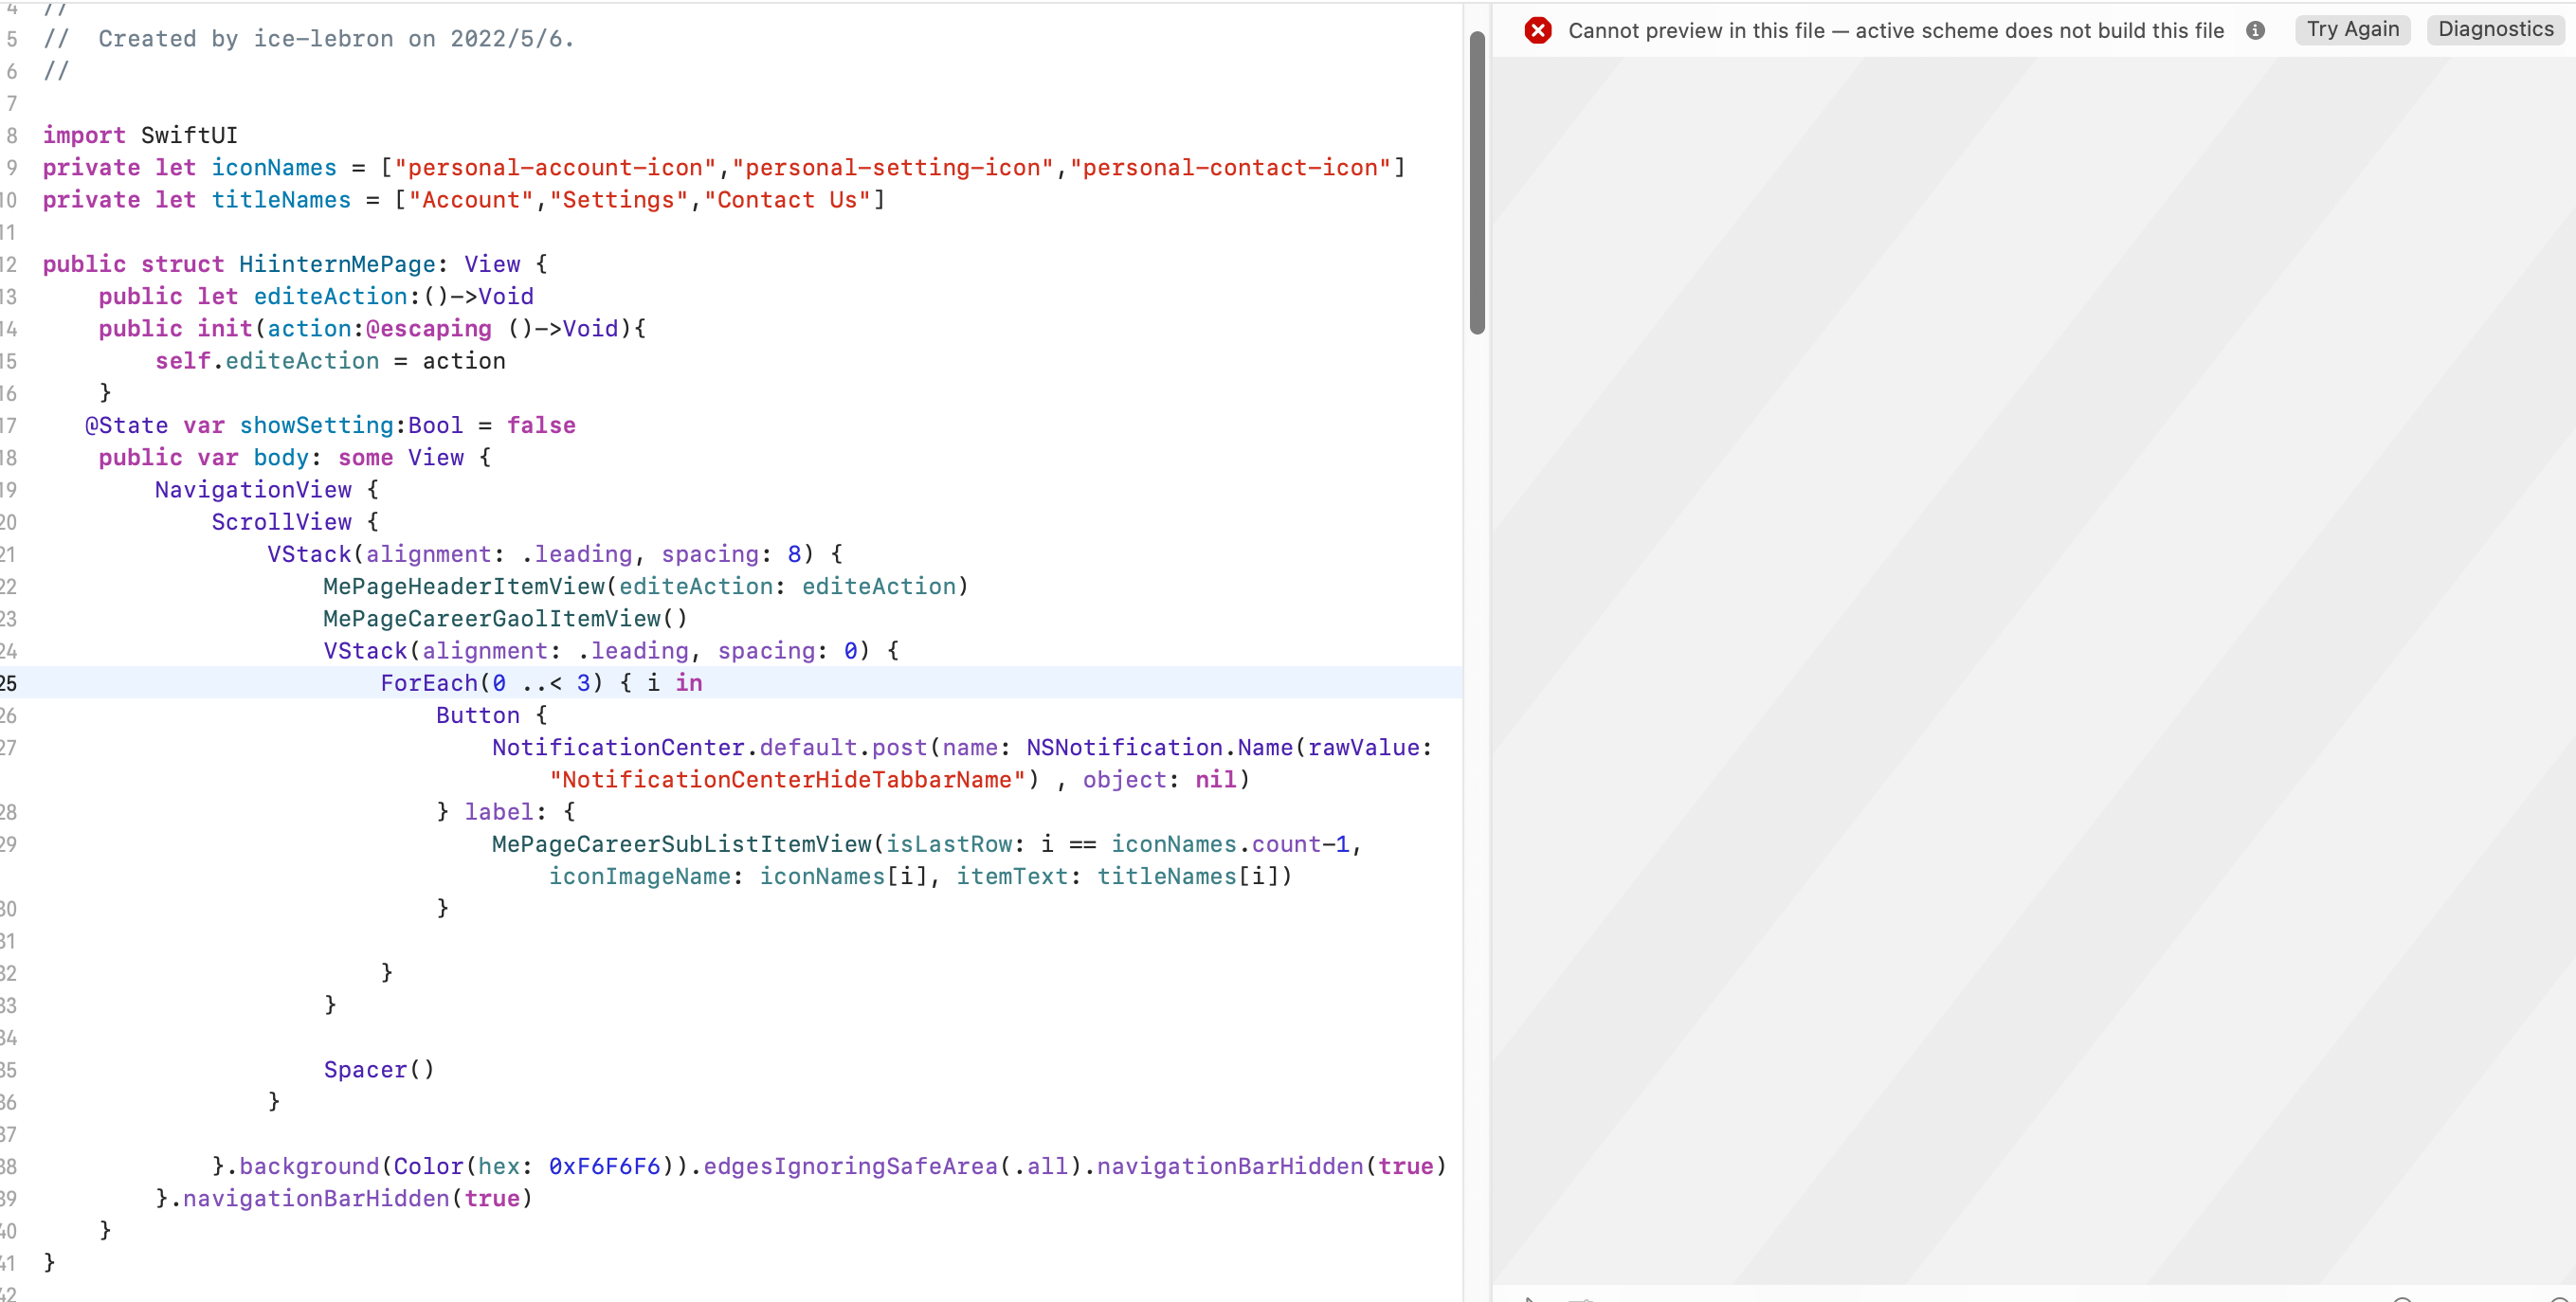Click MePageHeaderItemView in the VStack

[x=464, y=586]
